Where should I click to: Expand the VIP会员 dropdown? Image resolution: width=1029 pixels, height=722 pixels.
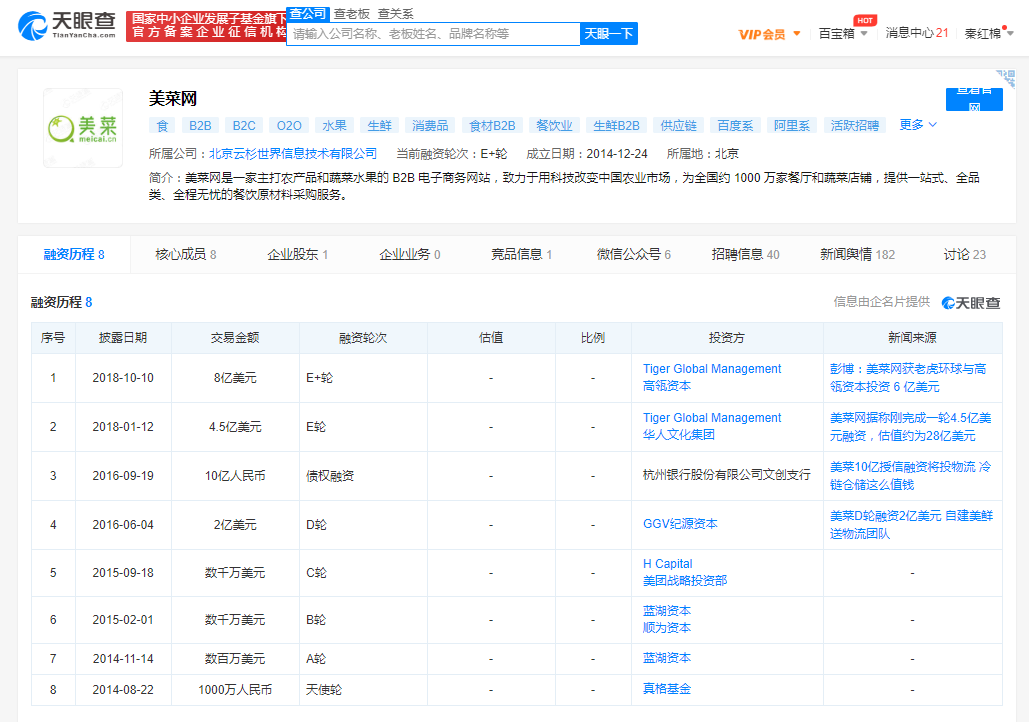coord(769,34)
